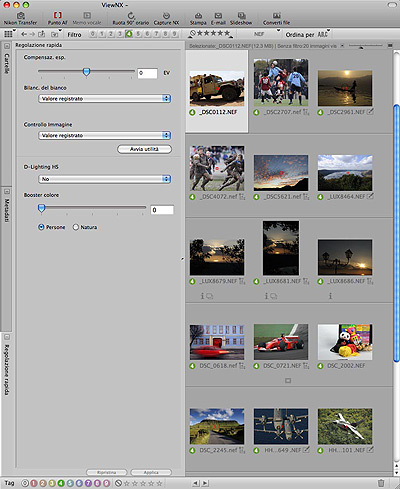400x489 pixels.
Task: Click the Avvia utilità button
Action: coord(144,149)
